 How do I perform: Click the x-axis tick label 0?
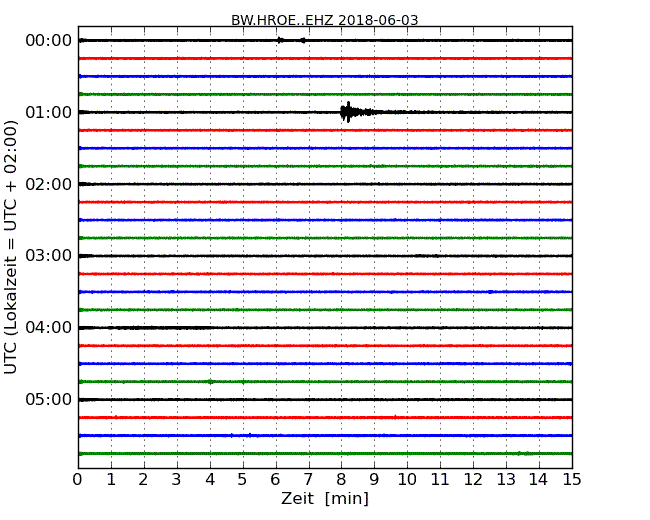point(78,480)
